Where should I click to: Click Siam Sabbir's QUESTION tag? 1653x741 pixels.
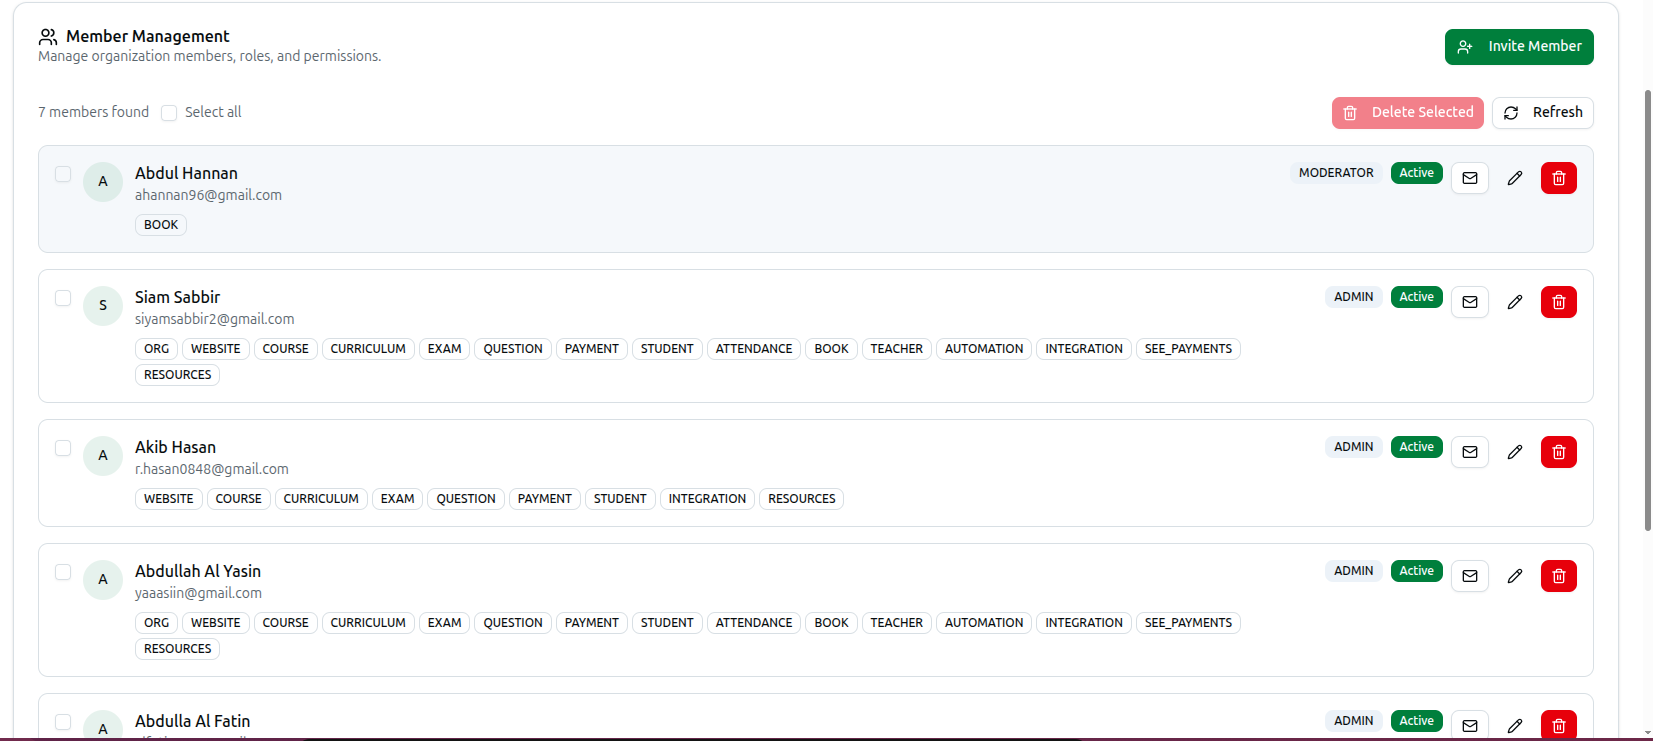(x=513, y=349)
